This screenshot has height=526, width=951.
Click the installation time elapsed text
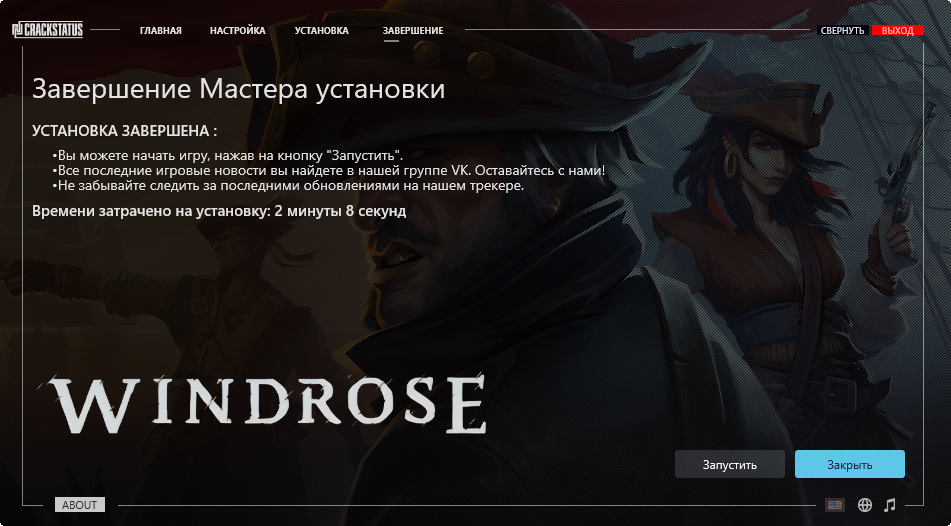click(219, 211)
